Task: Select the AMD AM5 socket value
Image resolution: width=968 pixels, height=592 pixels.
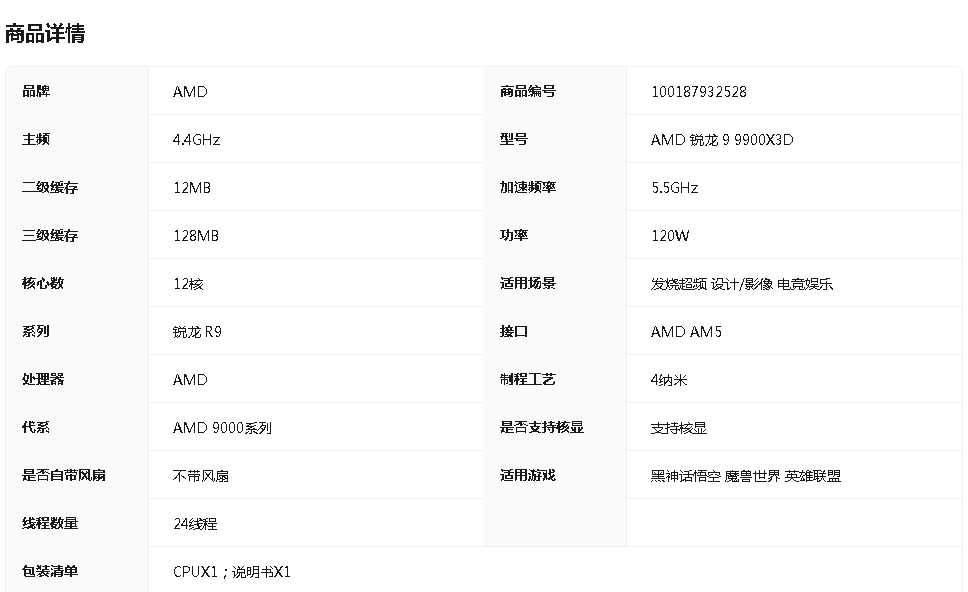Action: tap(686, 332)
